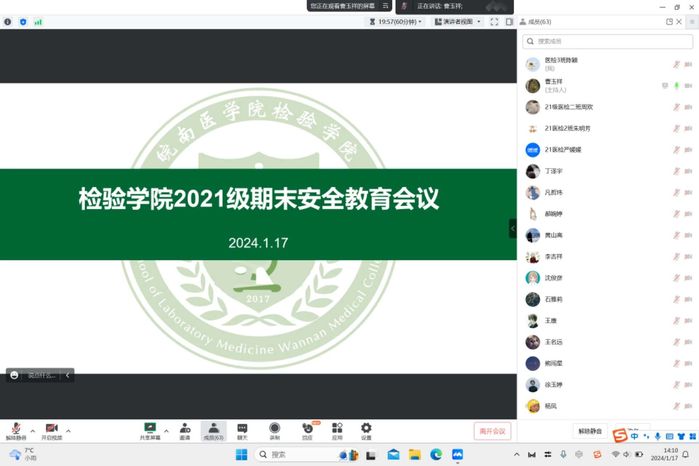The image size is (699, 466).
Task: Open the Invite (邀请) icon in toolbar
Action: click(x=184, y=430)
